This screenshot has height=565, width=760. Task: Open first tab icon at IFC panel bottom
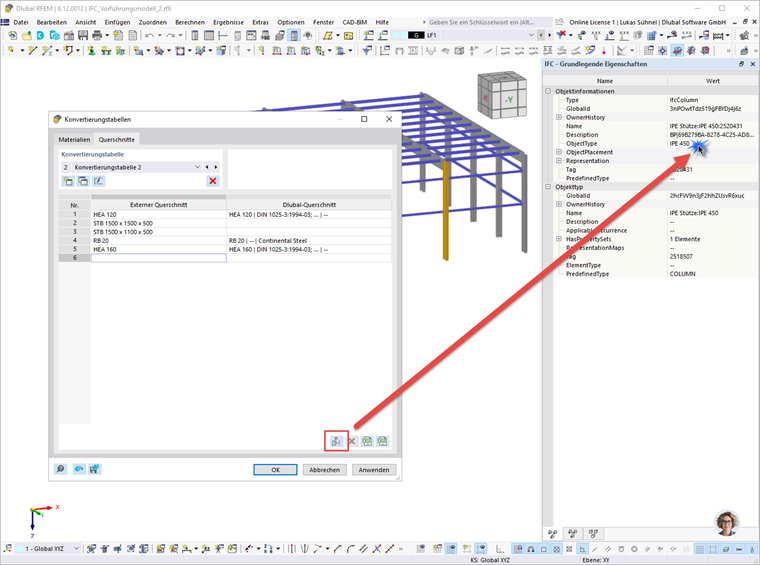pyautogui.click(x=552, y=534)
